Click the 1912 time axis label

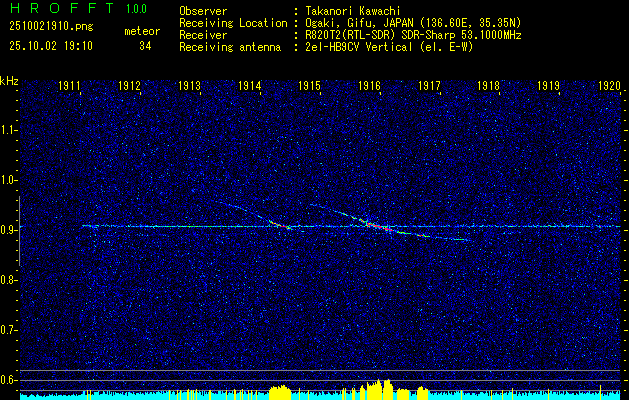[130, 85]
